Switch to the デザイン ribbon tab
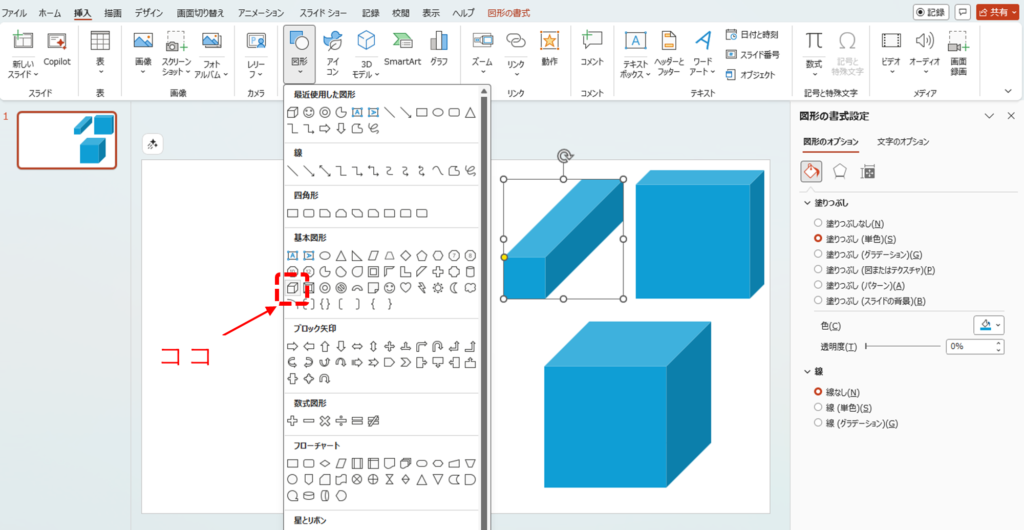 click(x=148, y=13)
